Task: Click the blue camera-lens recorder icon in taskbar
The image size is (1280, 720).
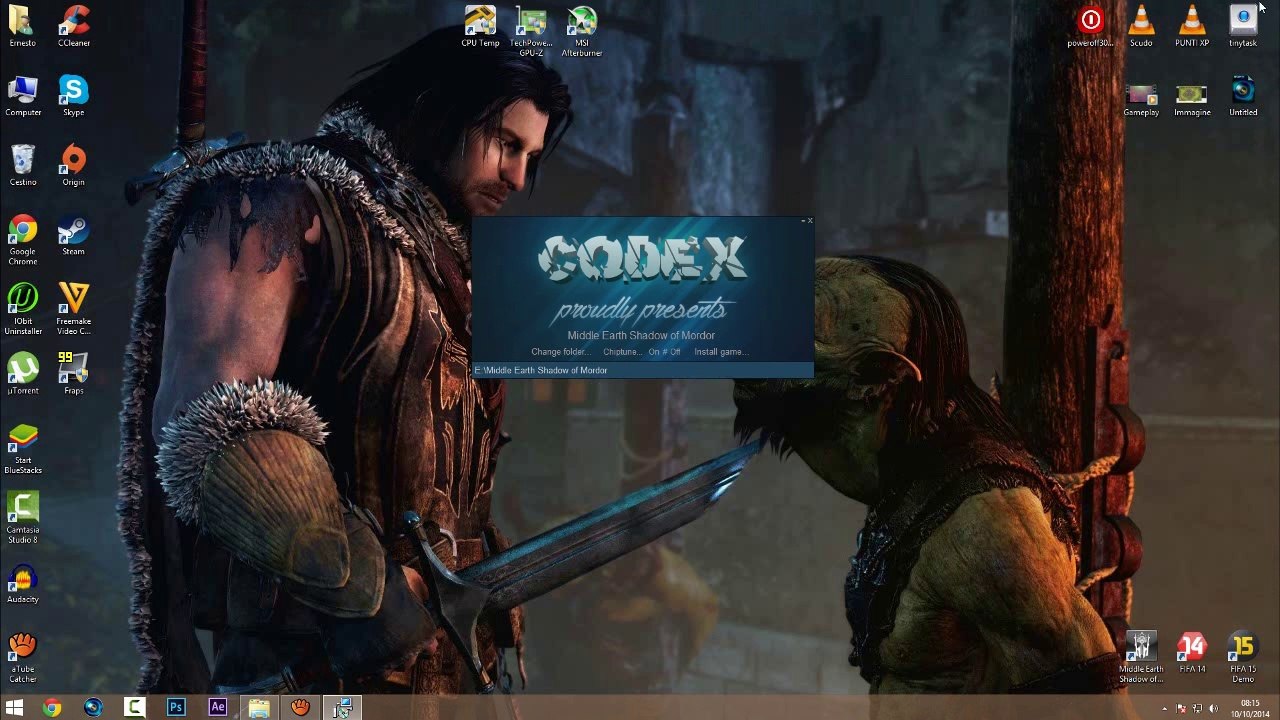Action: (x=93, y=708)
